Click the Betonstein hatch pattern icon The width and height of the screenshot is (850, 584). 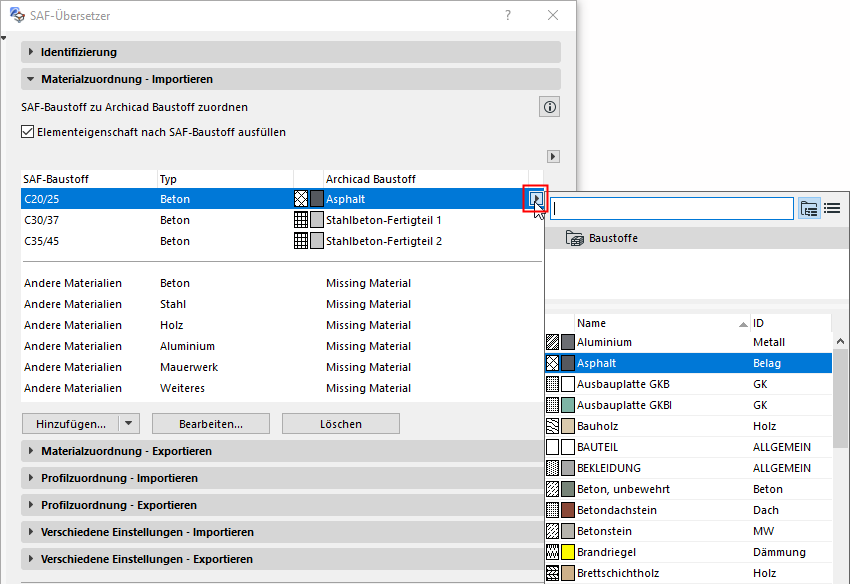pos(552,531)
